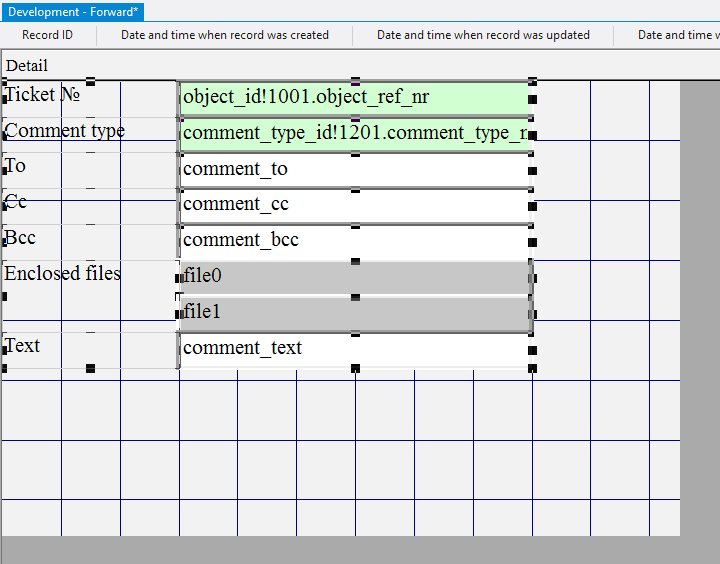Select the Cc label

(16, 202)
